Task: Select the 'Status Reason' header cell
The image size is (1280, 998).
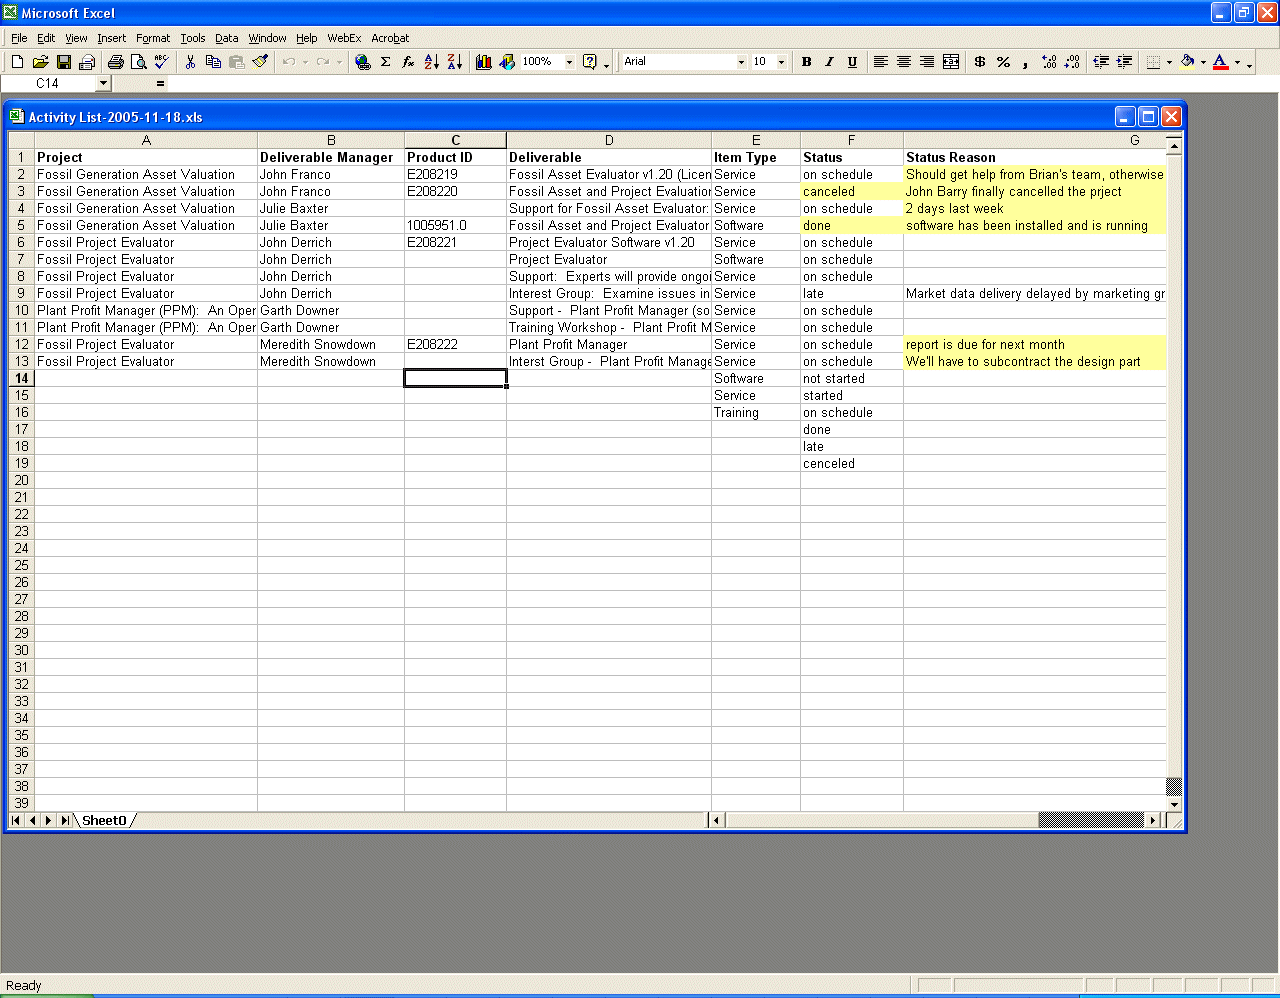Action: pos(1035,158)
